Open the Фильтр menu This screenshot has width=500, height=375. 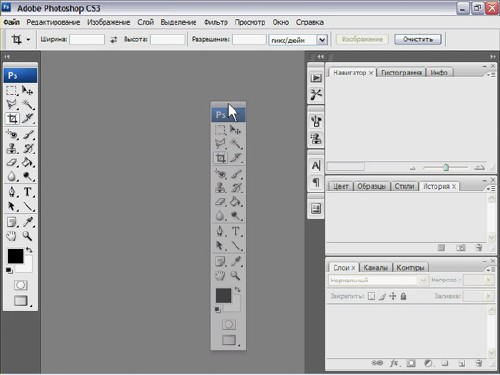(x=216, y=22)
